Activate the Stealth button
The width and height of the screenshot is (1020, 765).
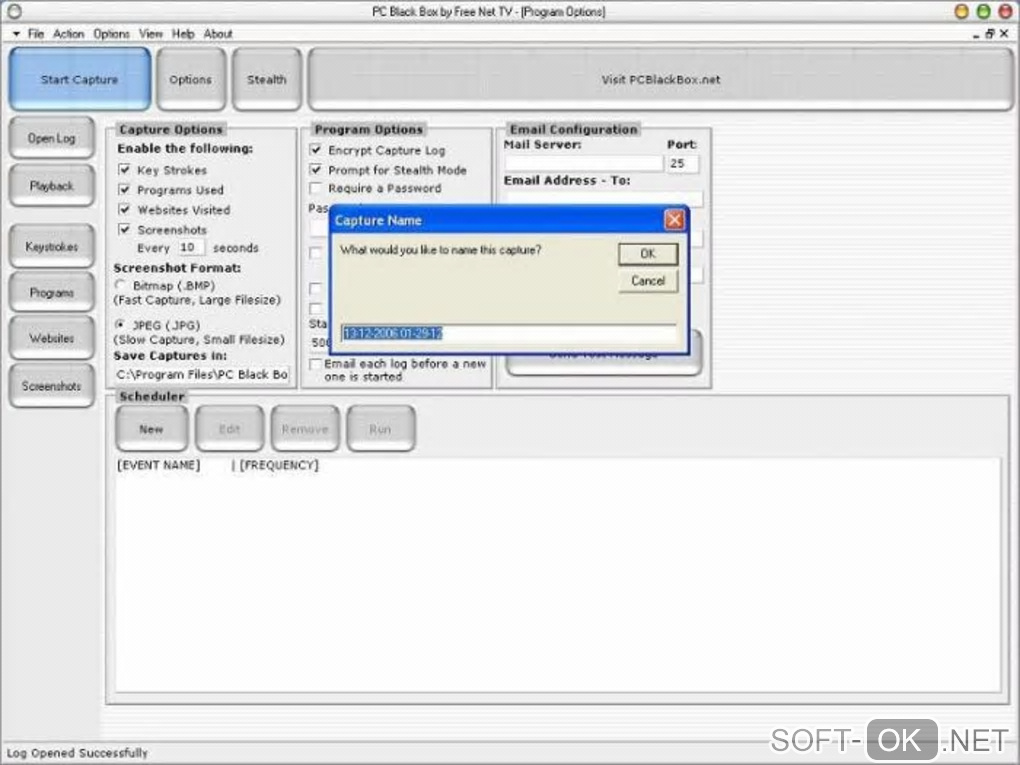tap(267, 79)
